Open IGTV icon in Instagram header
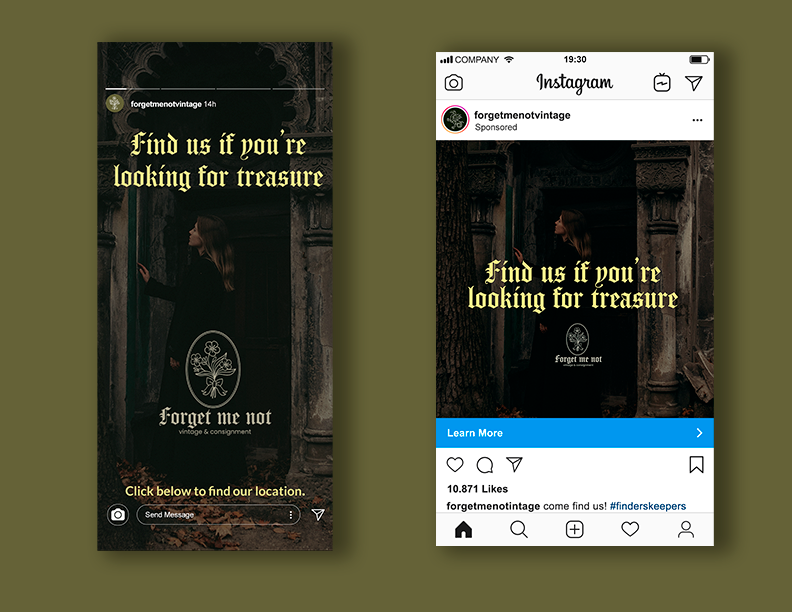 (x=662, y=83)
